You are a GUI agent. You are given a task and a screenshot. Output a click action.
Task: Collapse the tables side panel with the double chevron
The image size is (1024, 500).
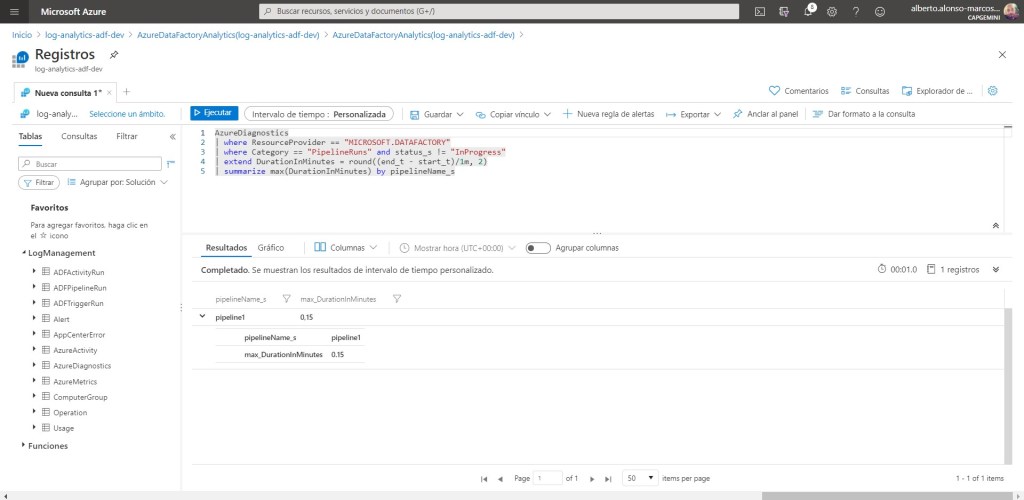coord(172,136)
